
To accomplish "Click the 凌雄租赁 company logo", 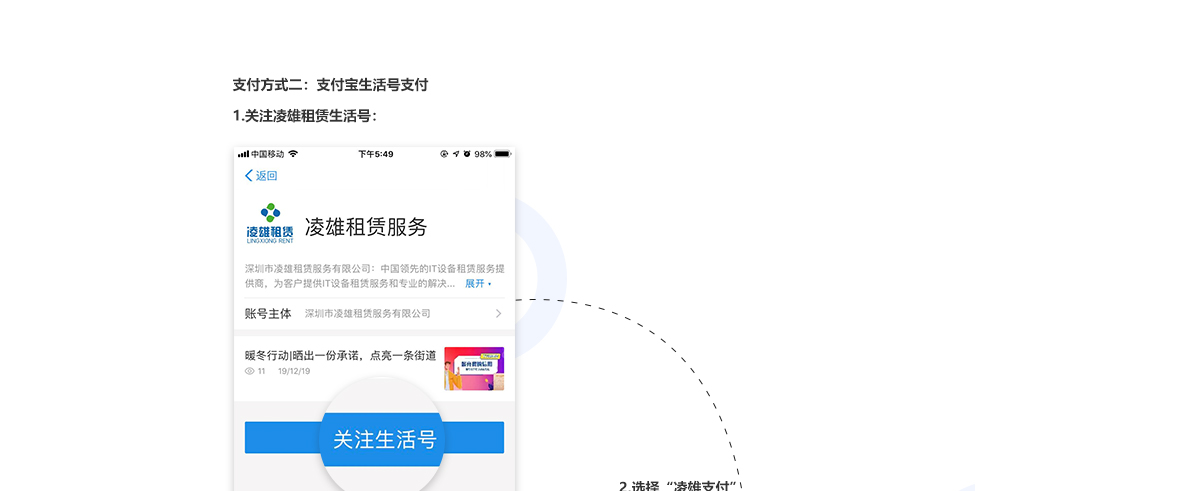I will [x=270, y=224].
